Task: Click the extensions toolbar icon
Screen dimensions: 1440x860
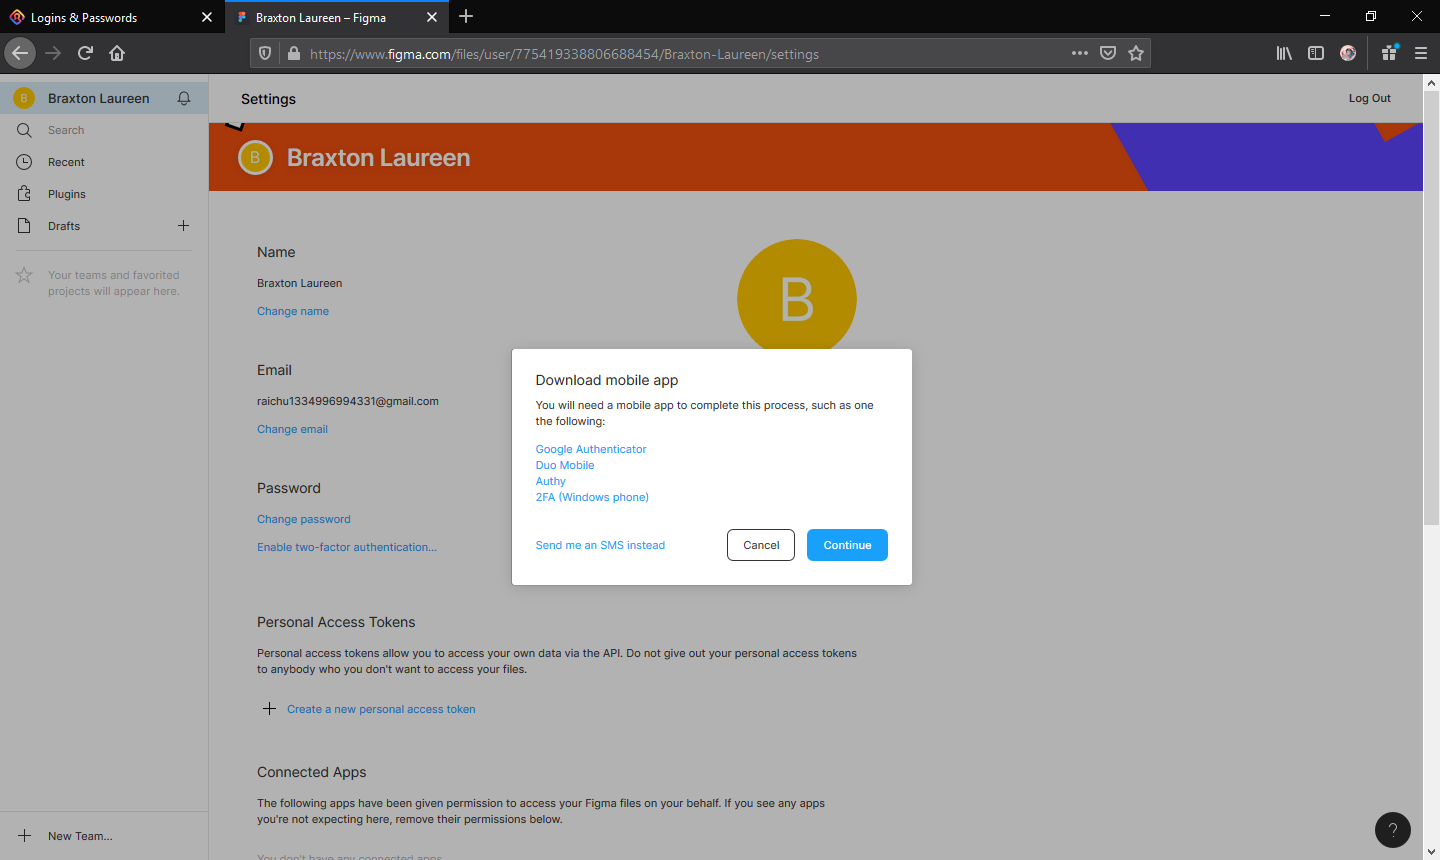Action: tap(1389, 53)
